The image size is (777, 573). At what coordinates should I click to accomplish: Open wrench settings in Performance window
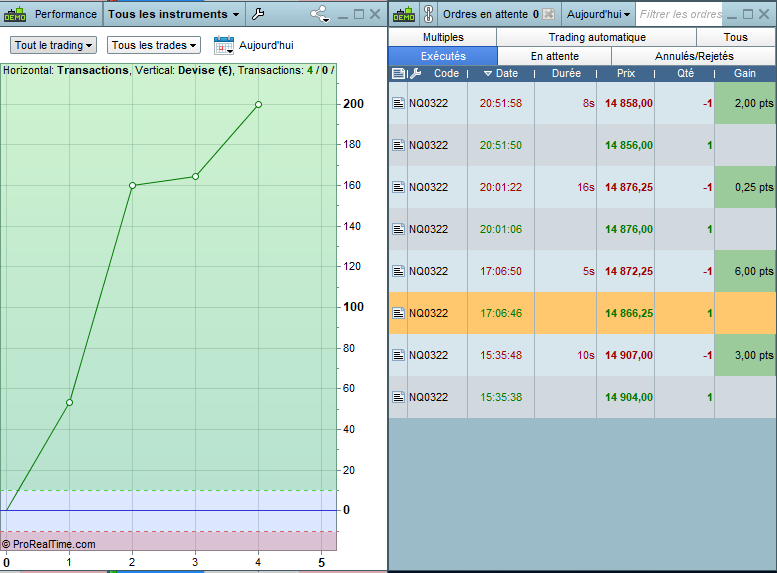[x=258, y=14]
